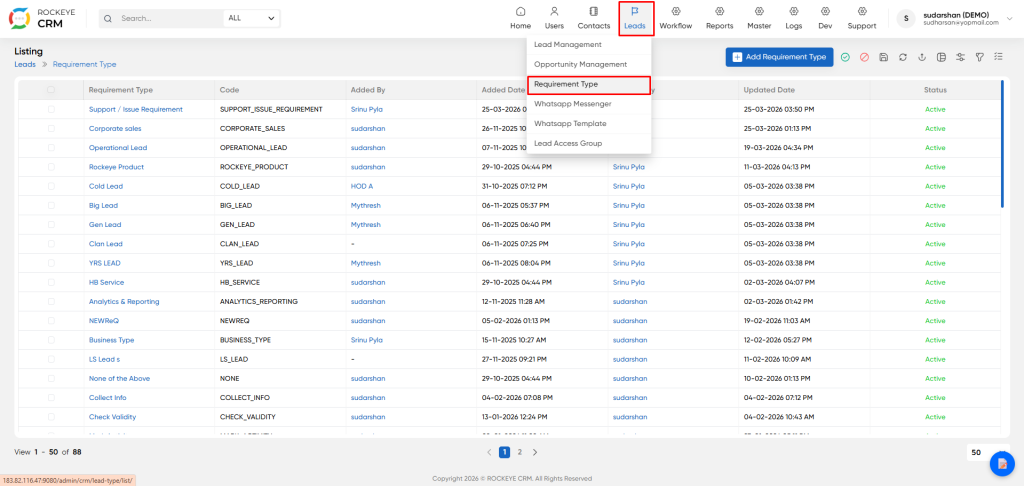Click the red deactivate icon
Image resolution: width=1024 pixels, height=486 pixels.
864,57
